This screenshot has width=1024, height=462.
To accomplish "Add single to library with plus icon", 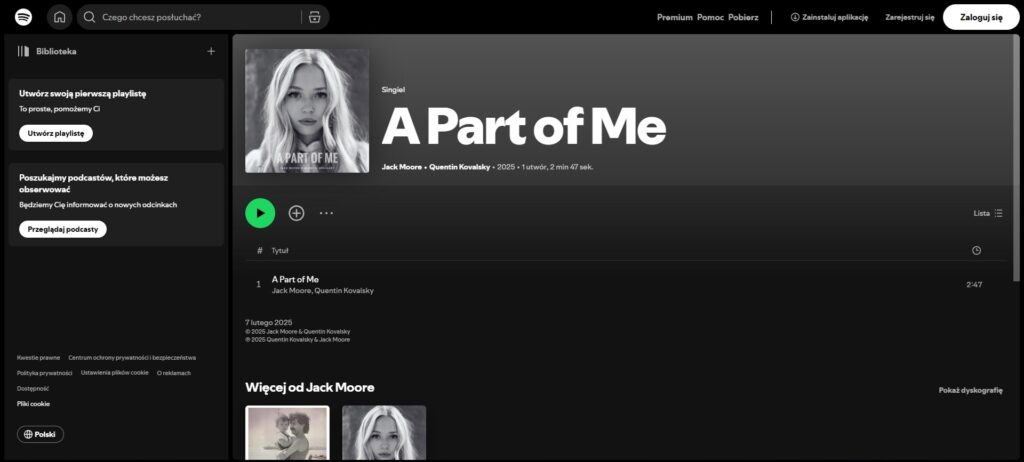I will click(296, 213).
